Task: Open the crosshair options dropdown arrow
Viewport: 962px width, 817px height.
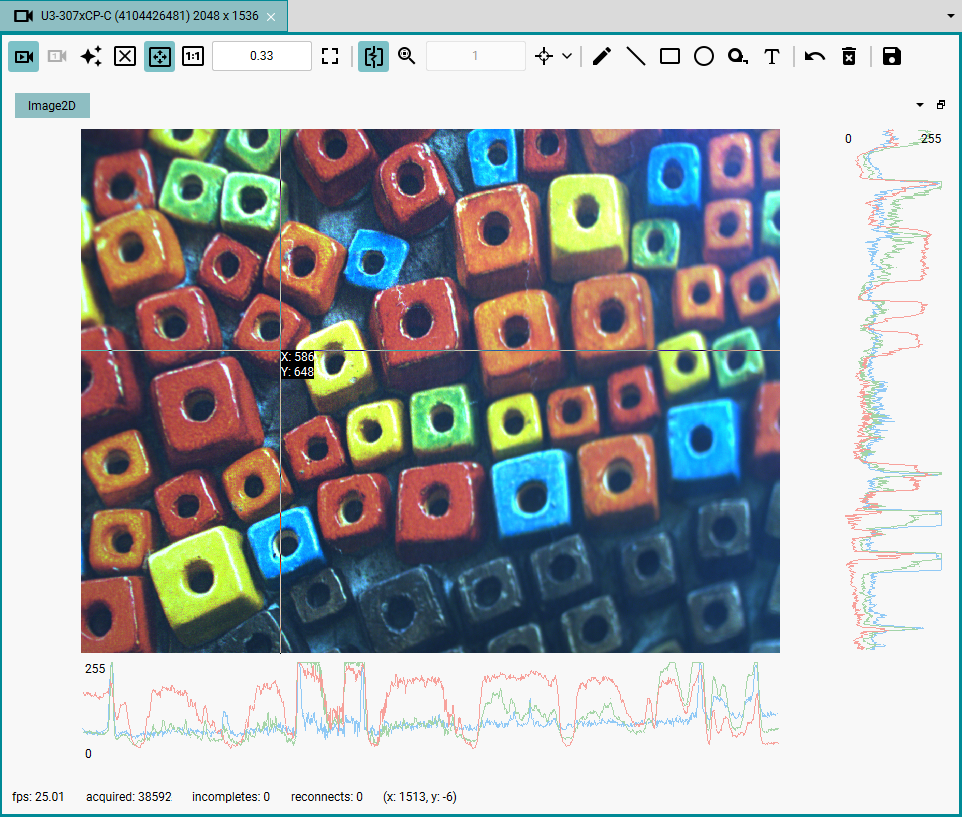Action: click(568, 56)
